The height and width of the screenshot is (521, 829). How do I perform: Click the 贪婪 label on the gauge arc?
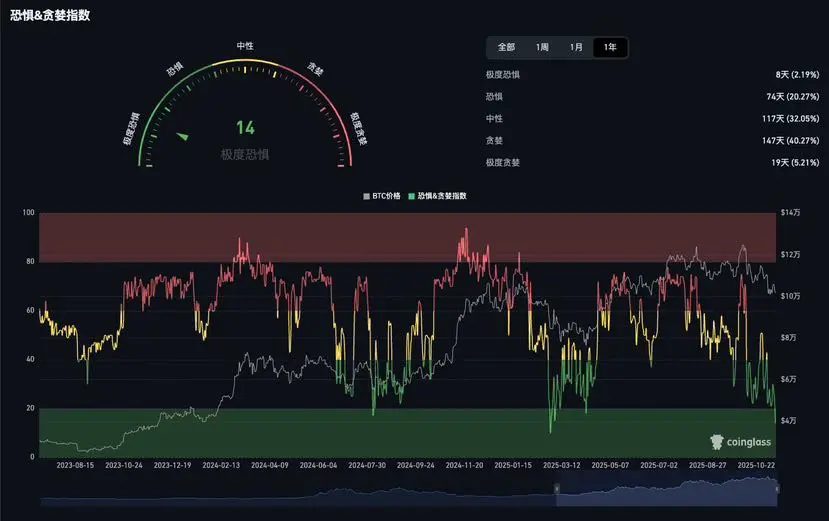pos(315,69)
